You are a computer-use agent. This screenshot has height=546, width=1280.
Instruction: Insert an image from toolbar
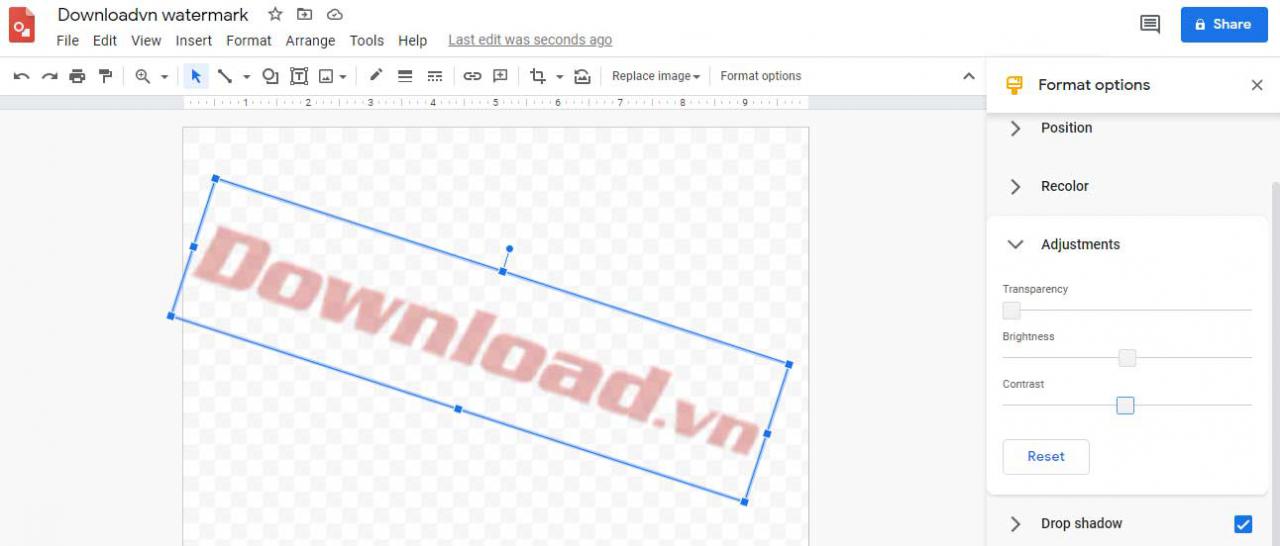(x=326, y=76)
